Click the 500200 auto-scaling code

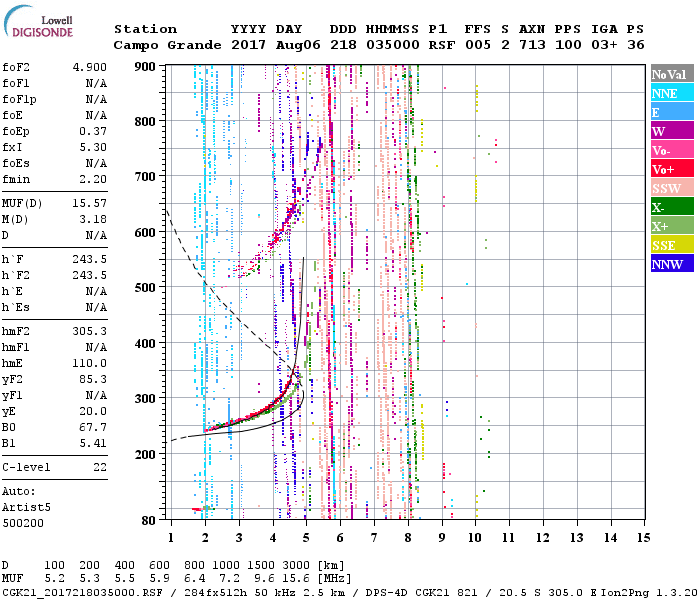point(23,523)
